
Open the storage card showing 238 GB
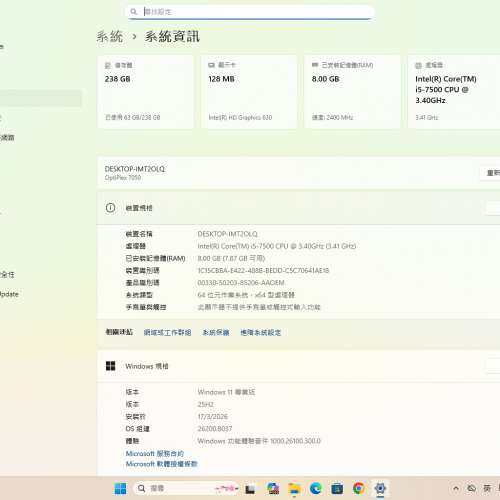[145, 92]
